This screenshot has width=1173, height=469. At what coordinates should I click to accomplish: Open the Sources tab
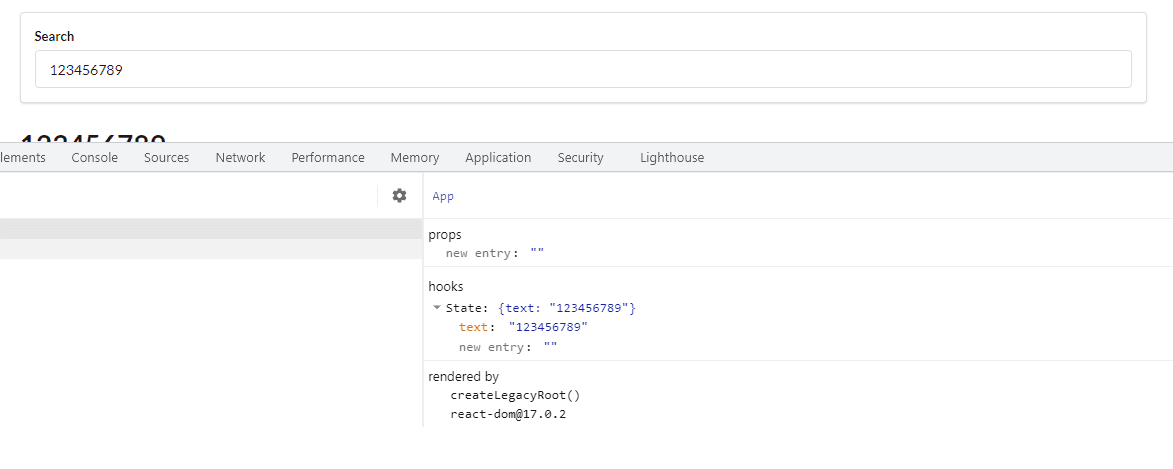(x=166, y=158)
